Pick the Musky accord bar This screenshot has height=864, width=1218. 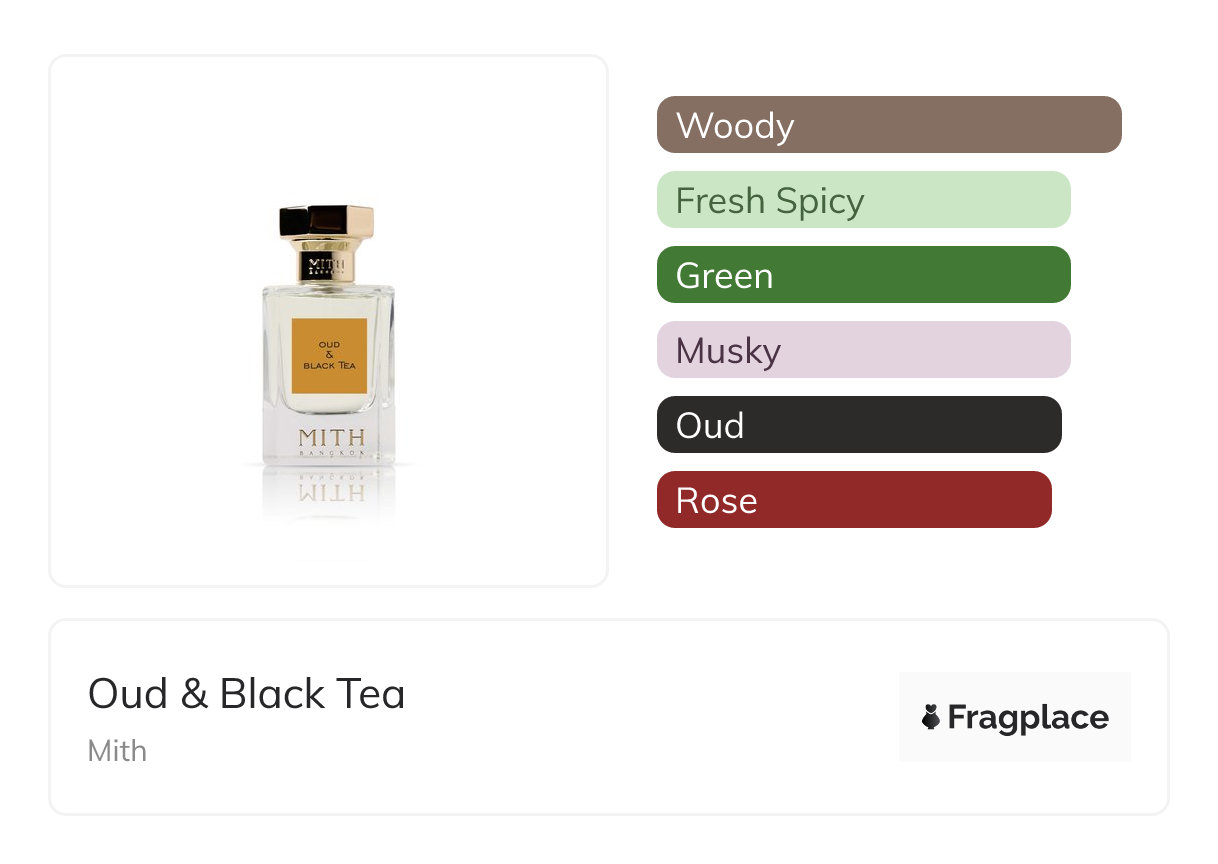[863, 350]
